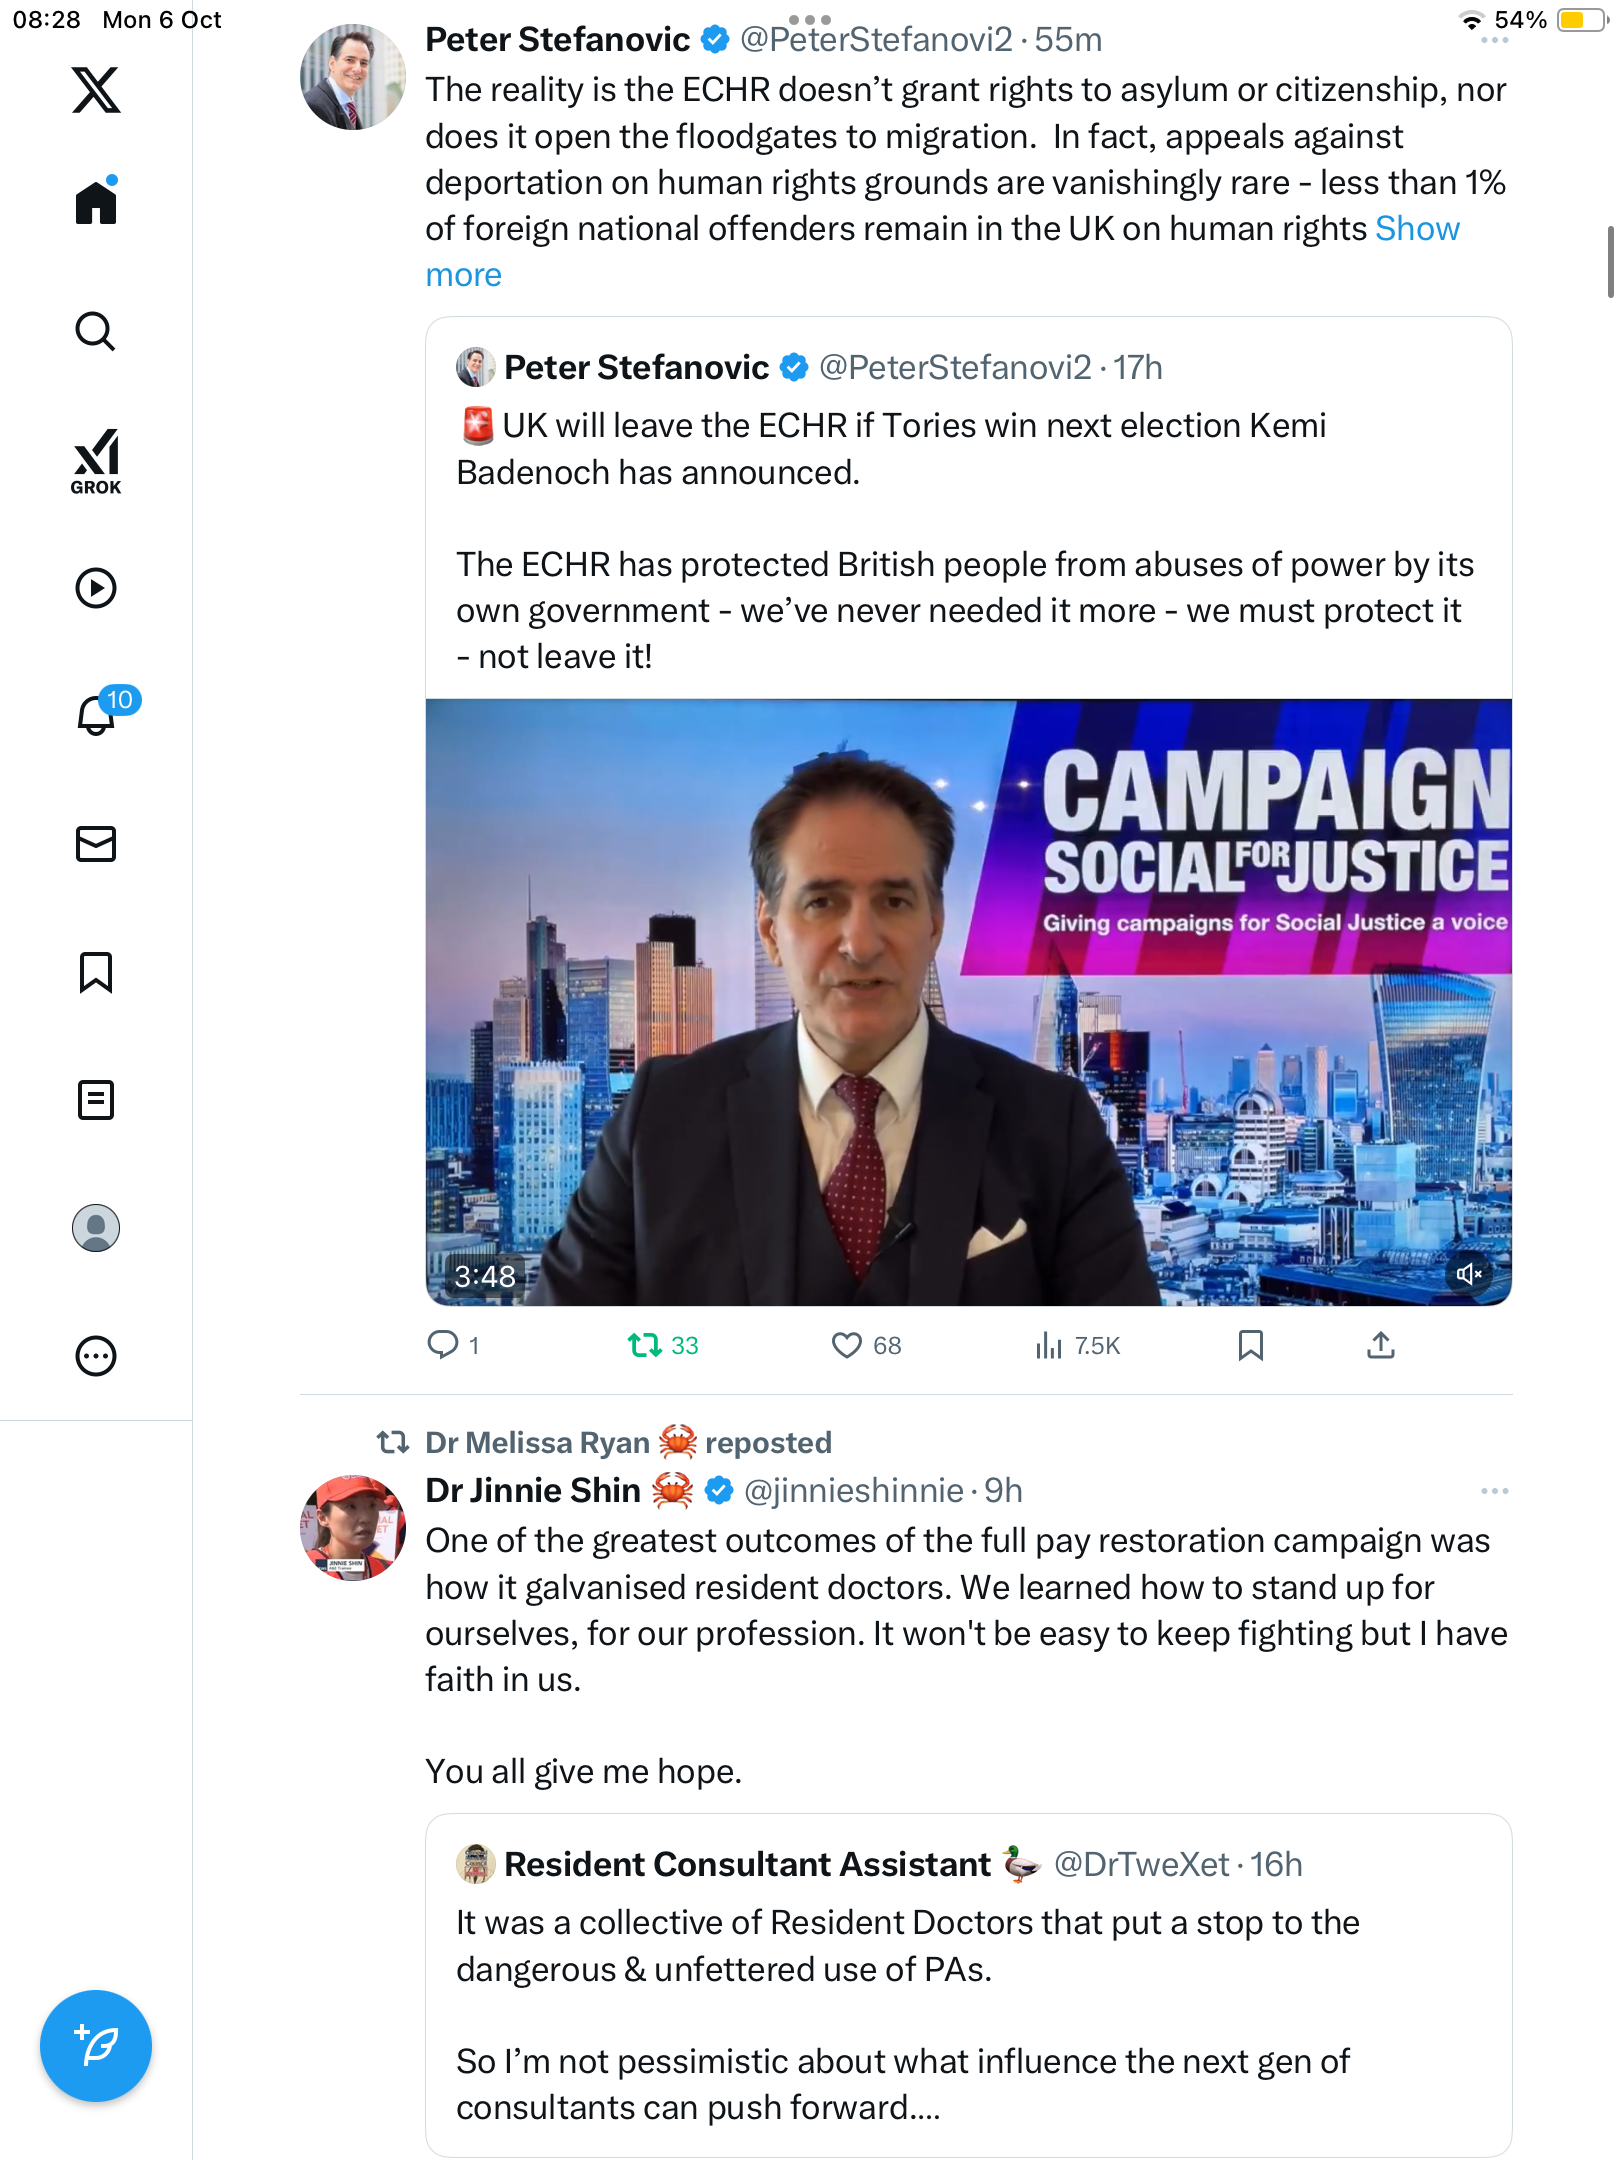Open the Bookmarks sidebar icon
This screenshot has width=1620, height=2160.
(96, 972)
